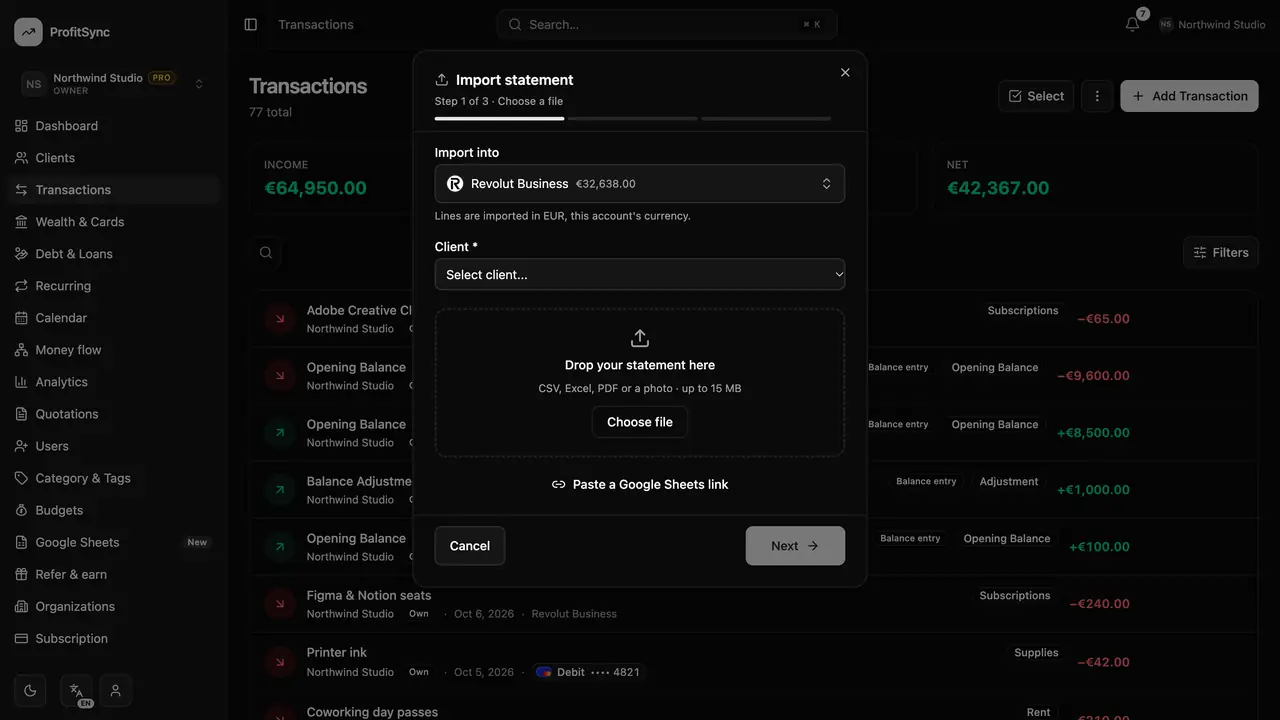Expand the Northwind Studio organization switcher

coord(113,84)
